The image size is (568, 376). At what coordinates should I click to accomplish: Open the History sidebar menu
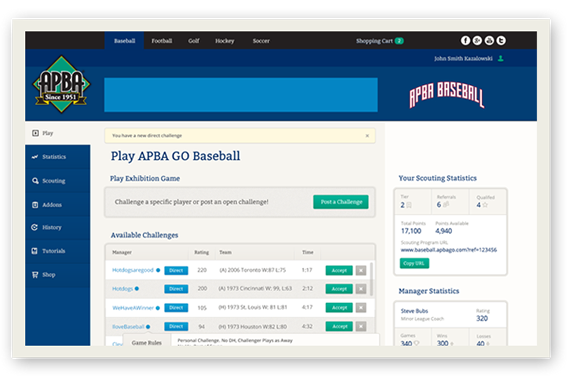tap(58, 227)
